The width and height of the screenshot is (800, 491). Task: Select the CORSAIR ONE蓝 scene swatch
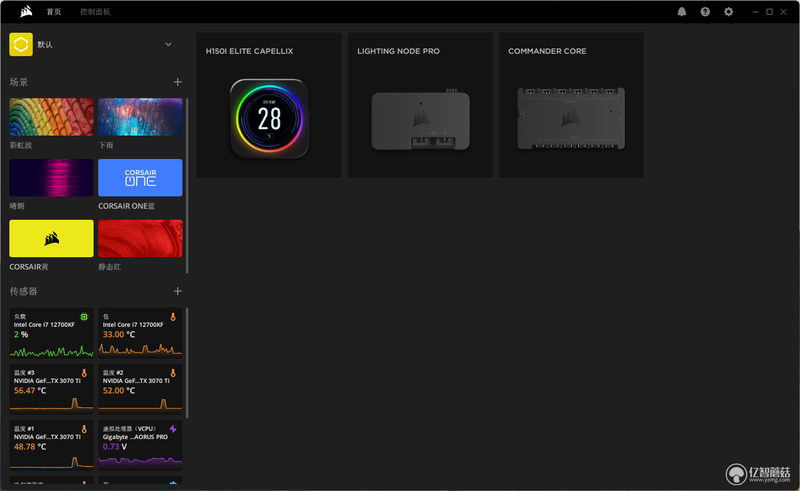point(140,178)
